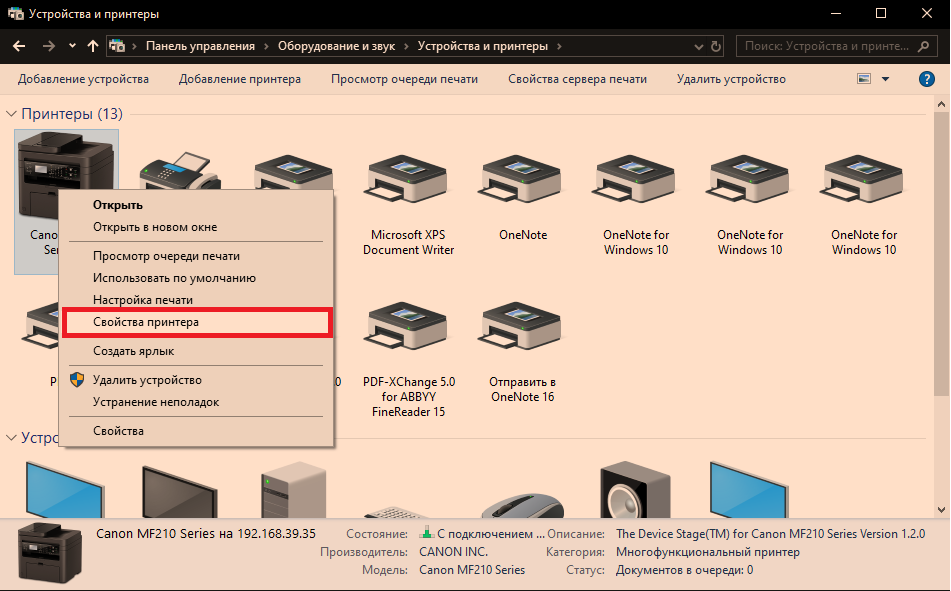The height and width of the screenshot is (591, 951).
Task: Open the address bar history dropdown
Action: coord(699,47)
